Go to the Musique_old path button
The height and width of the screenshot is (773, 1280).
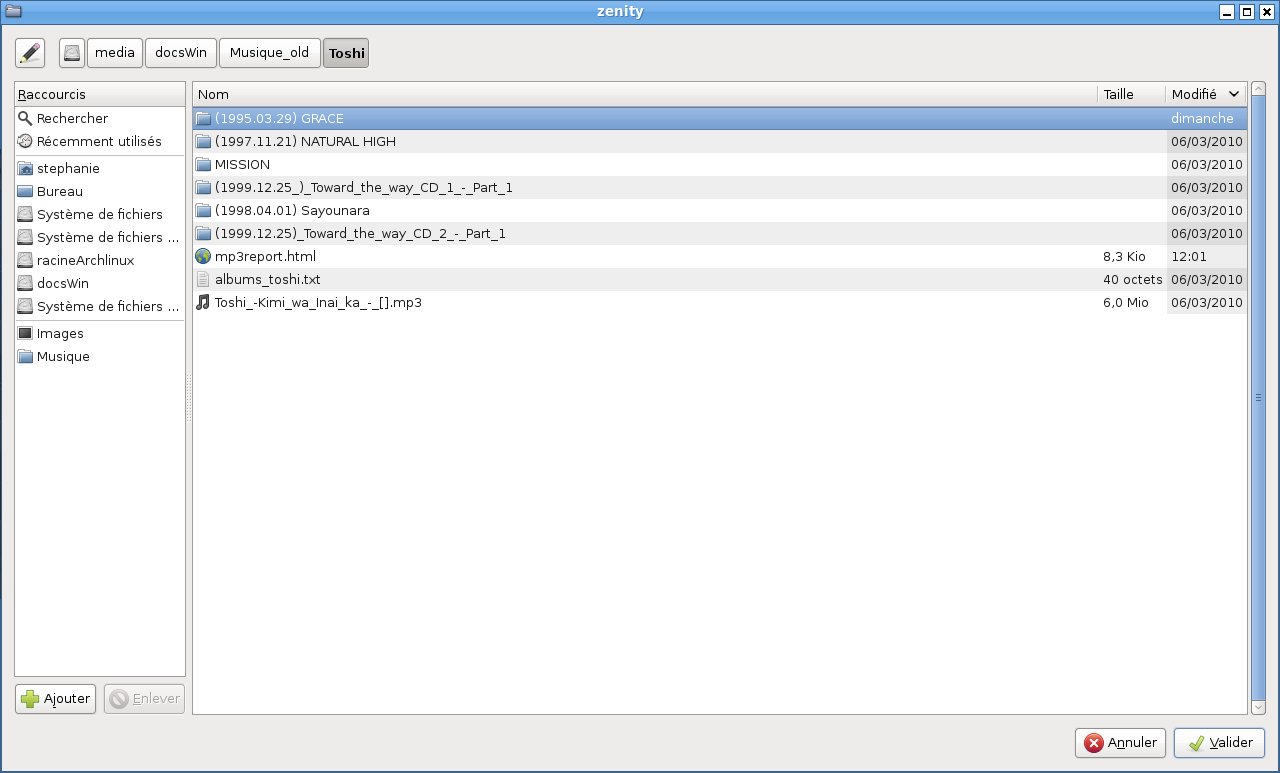point(270,53)
